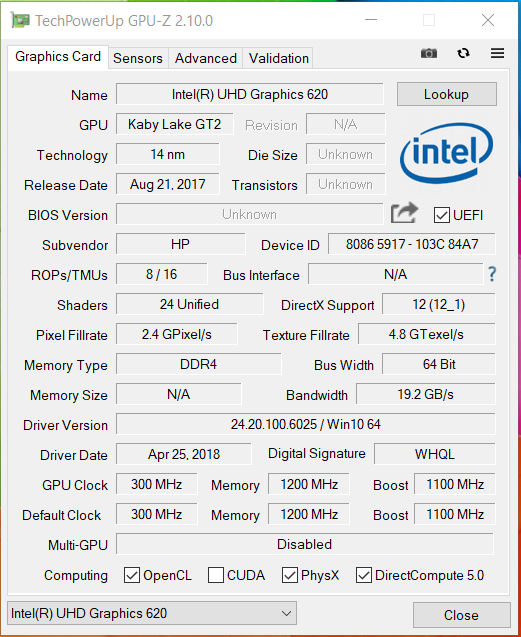This screenshot has width=521, height=637.
Task: Select the Device ID field
Action: tap(412, 244)
